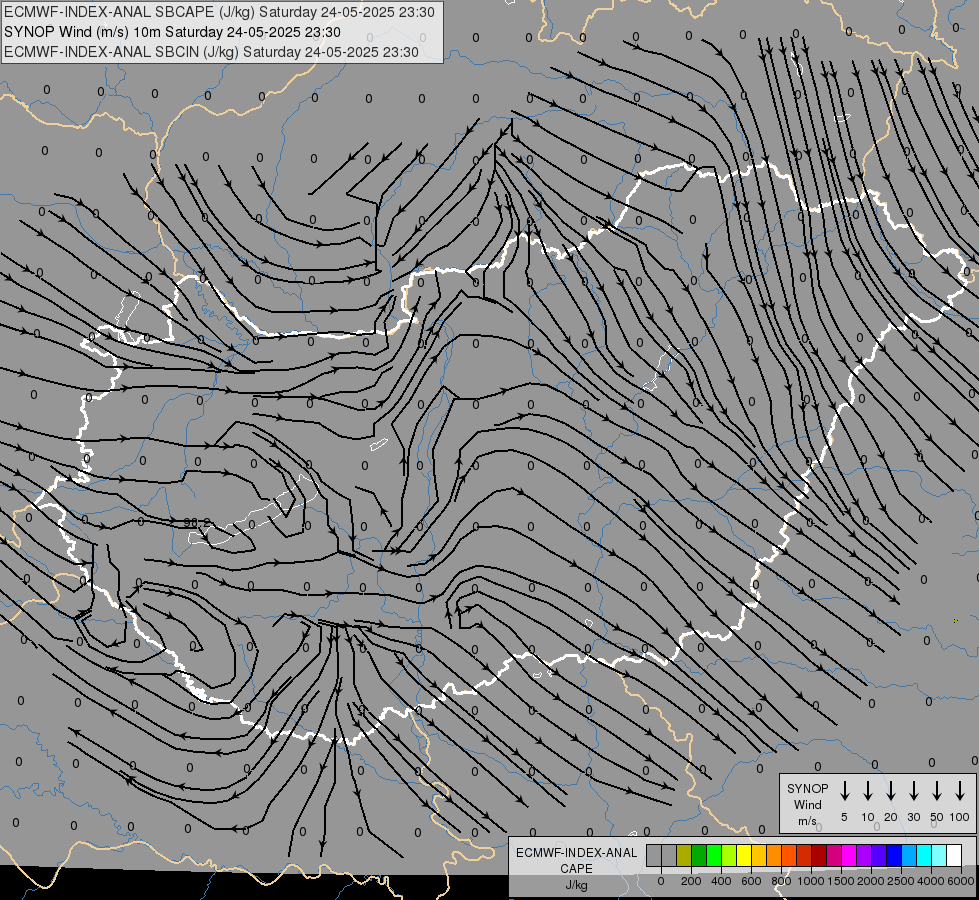The image size is (979, 900).
Task: Click the 10 value in the wind legend
Action: pos(868,818)
